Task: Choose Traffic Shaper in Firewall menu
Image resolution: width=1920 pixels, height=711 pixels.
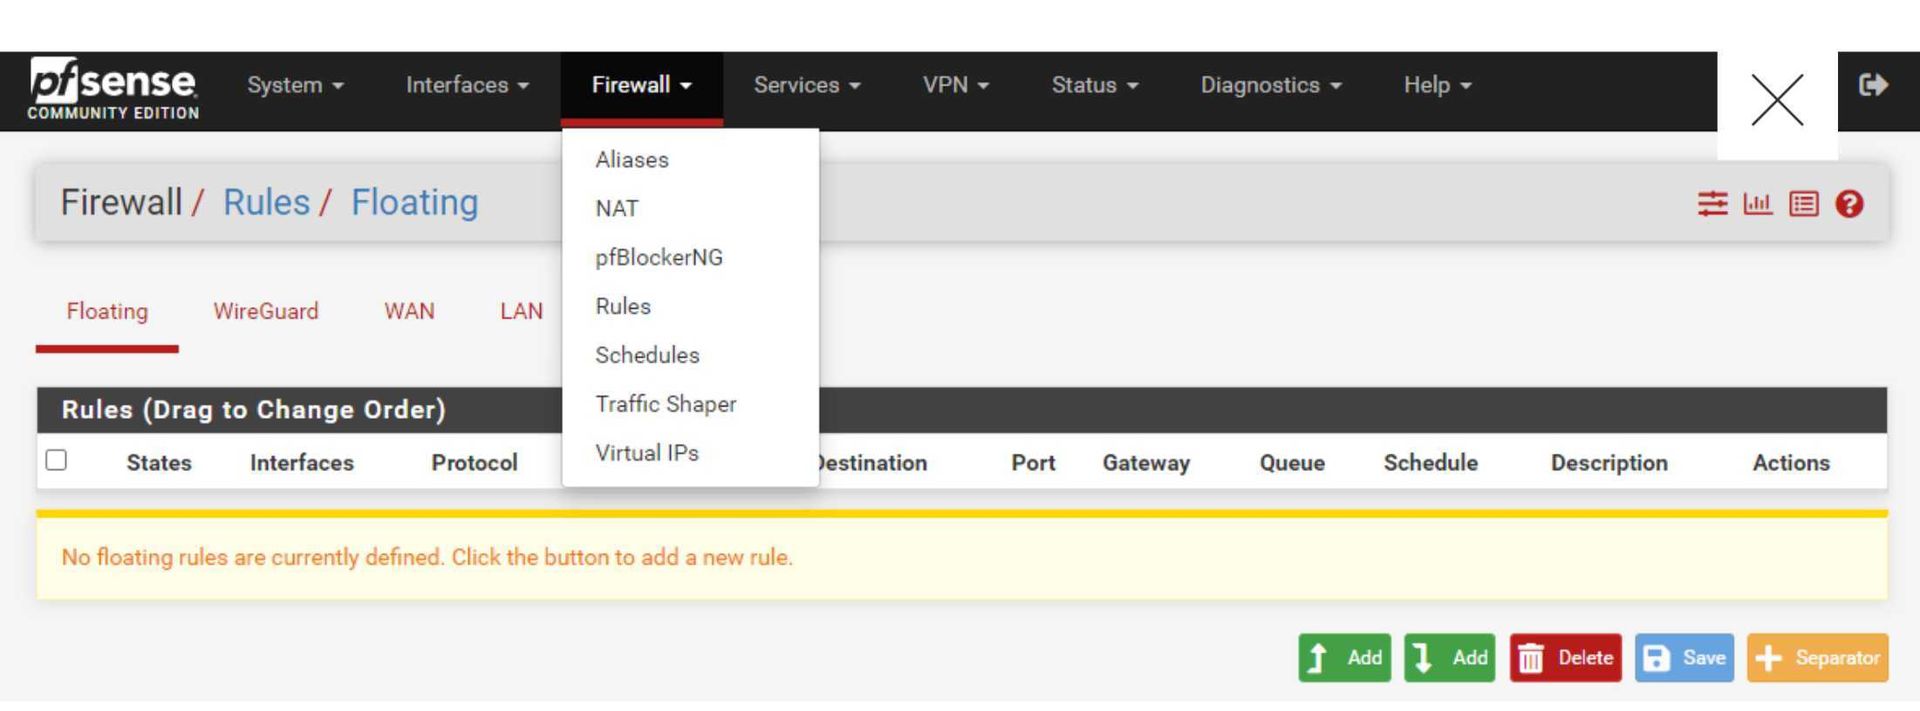Action: [665, 404]
